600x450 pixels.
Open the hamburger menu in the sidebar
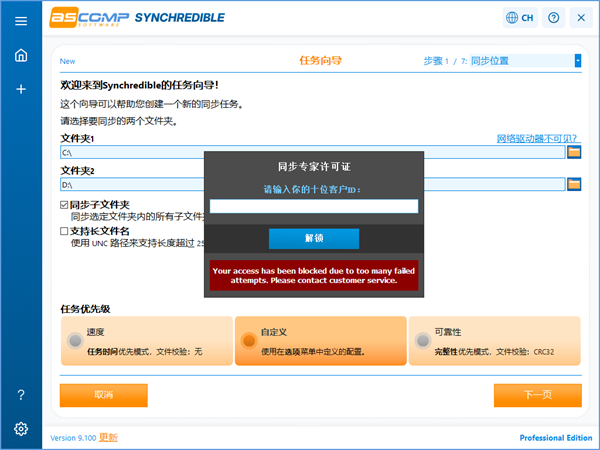pos(21,21)
